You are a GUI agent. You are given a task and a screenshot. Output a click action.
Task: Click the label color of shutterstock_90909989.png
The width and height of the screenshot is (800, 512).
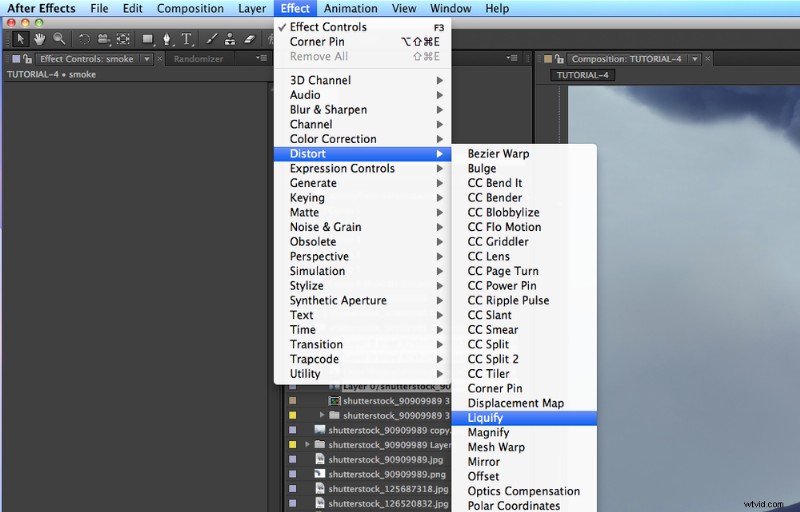[292, 474]
